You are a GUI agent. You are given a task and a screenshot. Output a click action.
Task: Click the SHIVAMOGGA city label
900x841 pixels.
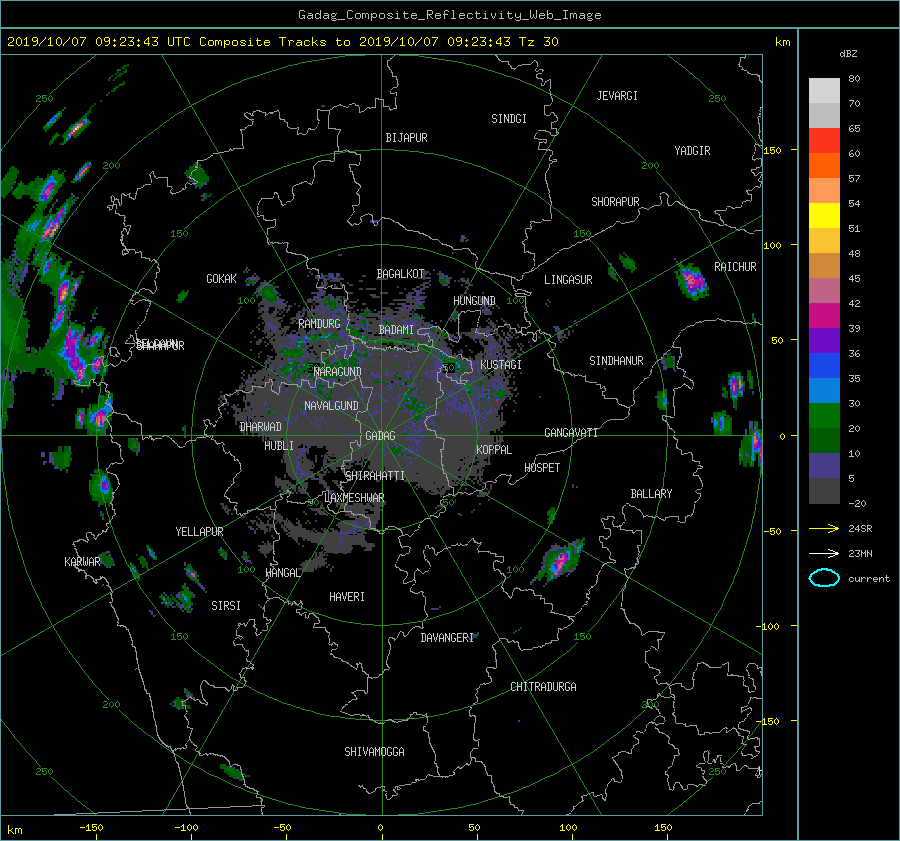click(x=374, y=752)
